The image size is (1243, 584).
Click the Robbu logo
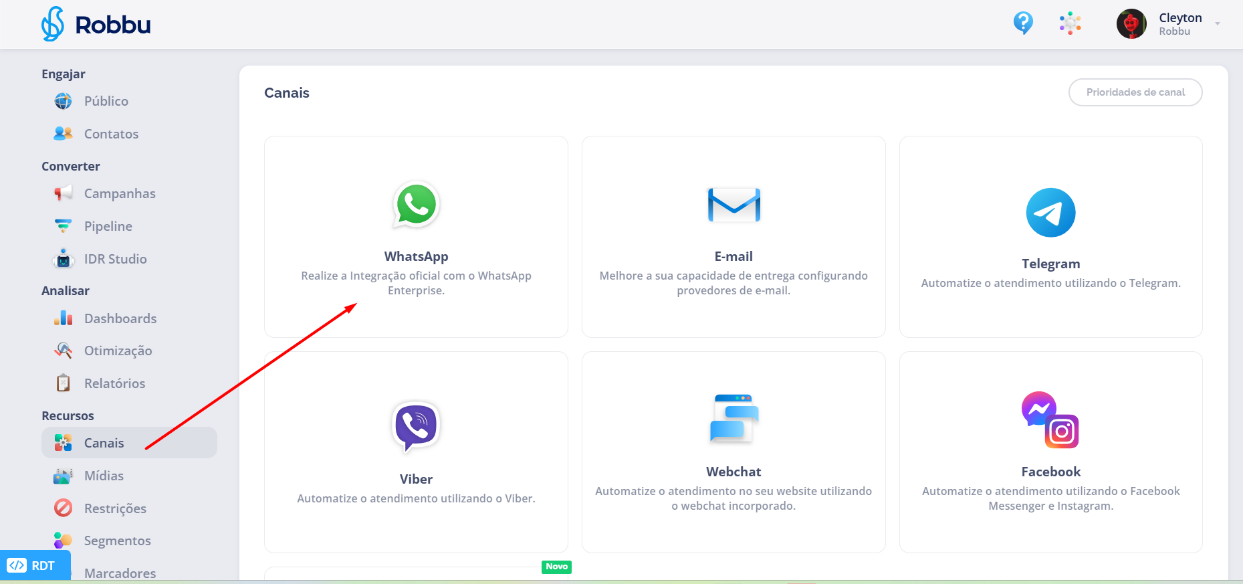(96, 24)
